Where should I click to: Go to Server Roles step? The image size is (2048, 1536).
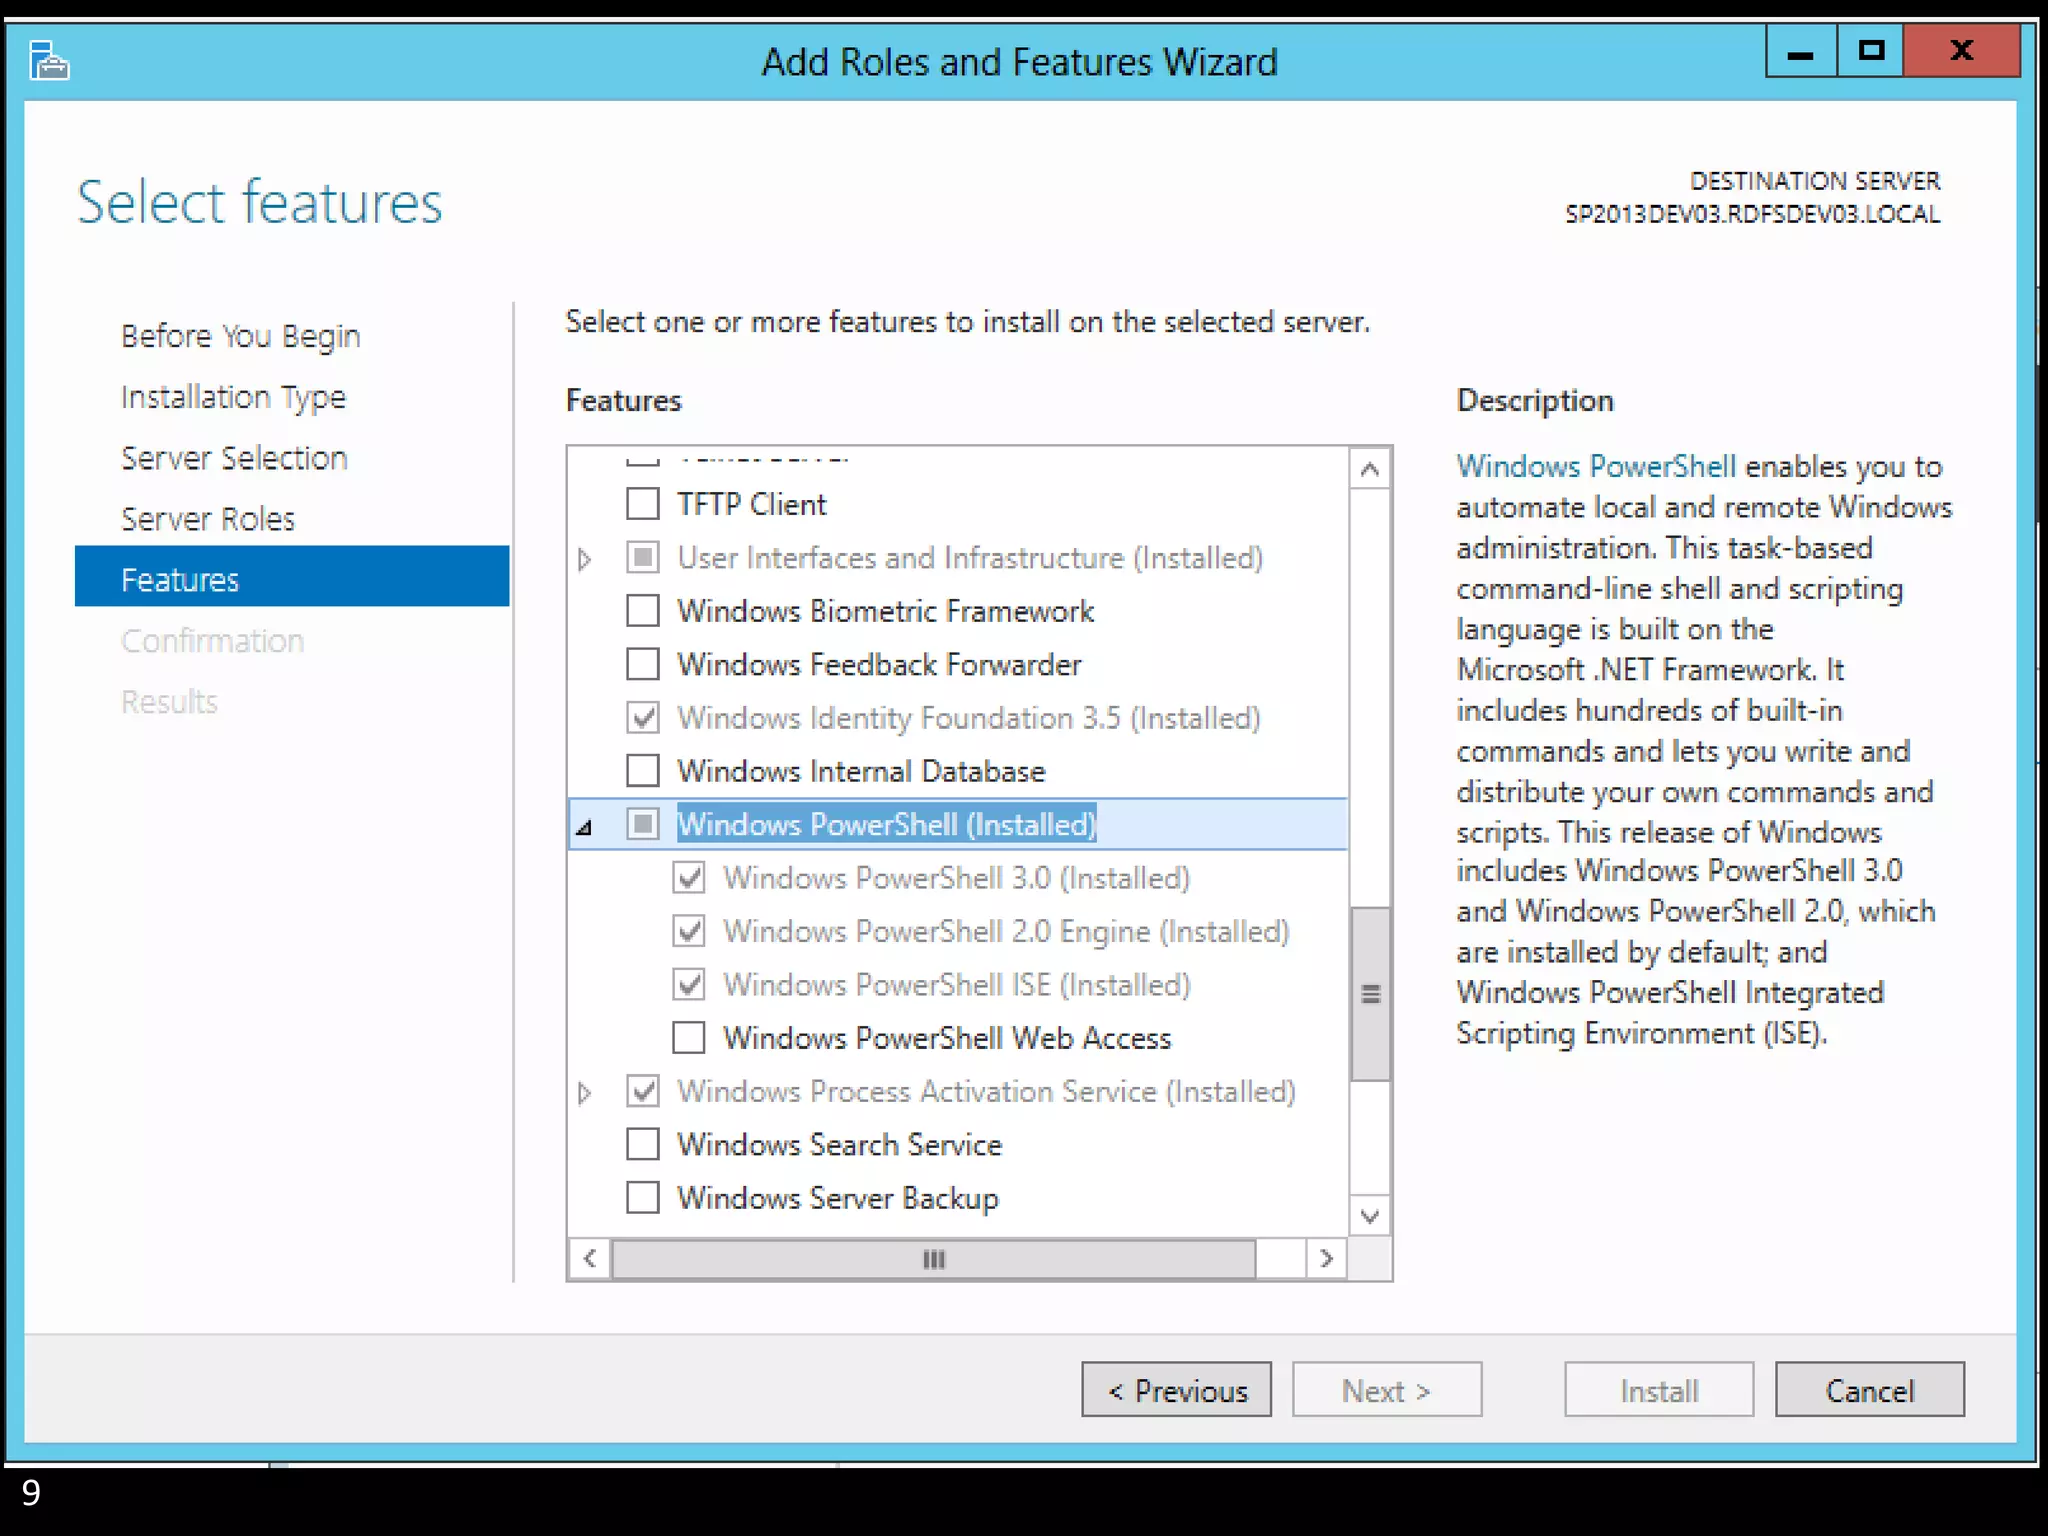pos(208,519)
